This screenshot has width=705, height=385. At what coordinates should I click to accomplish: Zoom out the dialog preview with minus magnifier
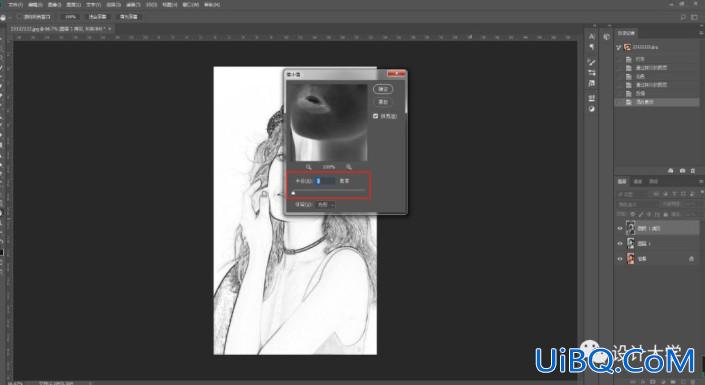point(308,167)
